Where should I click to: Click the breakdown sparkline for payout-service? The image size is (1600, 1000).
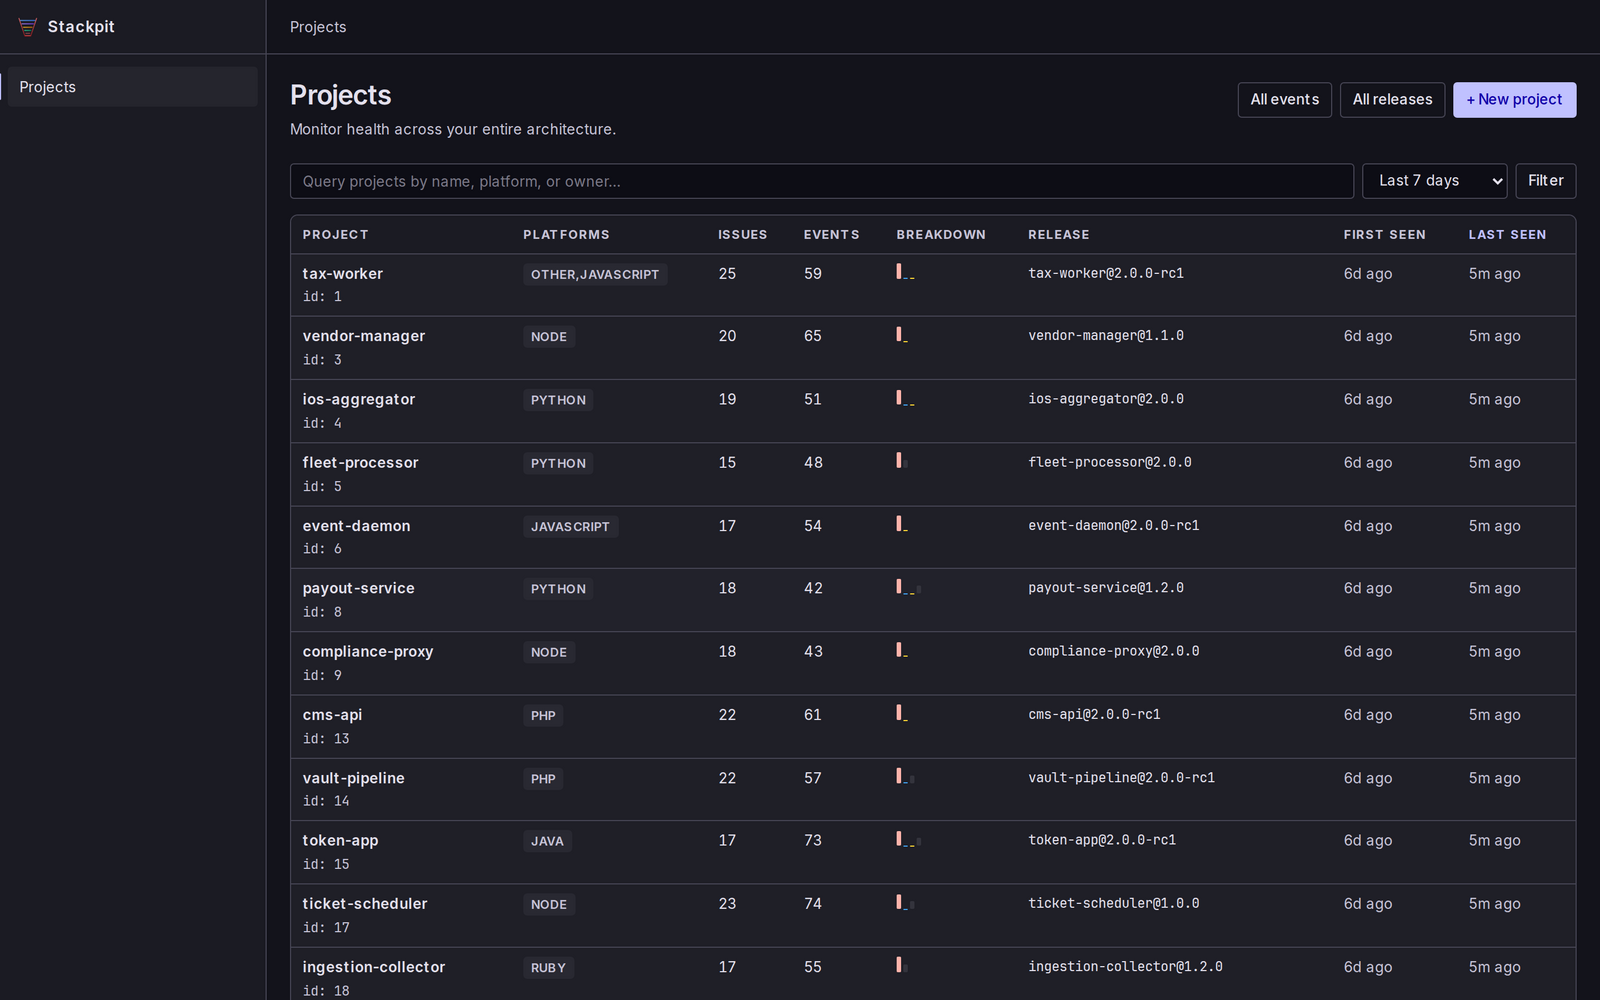pyautogui.click(x=908, y=587)
